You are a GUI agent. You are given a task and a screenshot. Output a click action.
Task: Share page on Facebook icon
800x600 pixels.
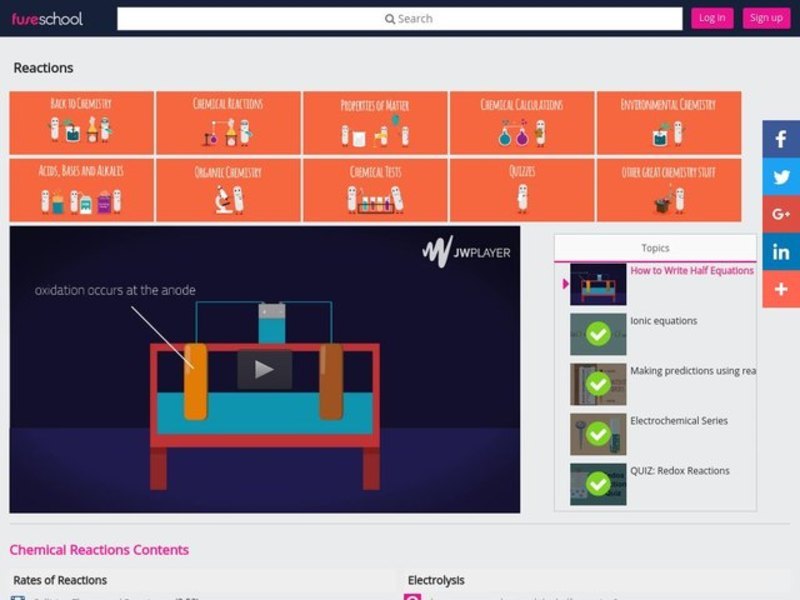tap(781, 139)
